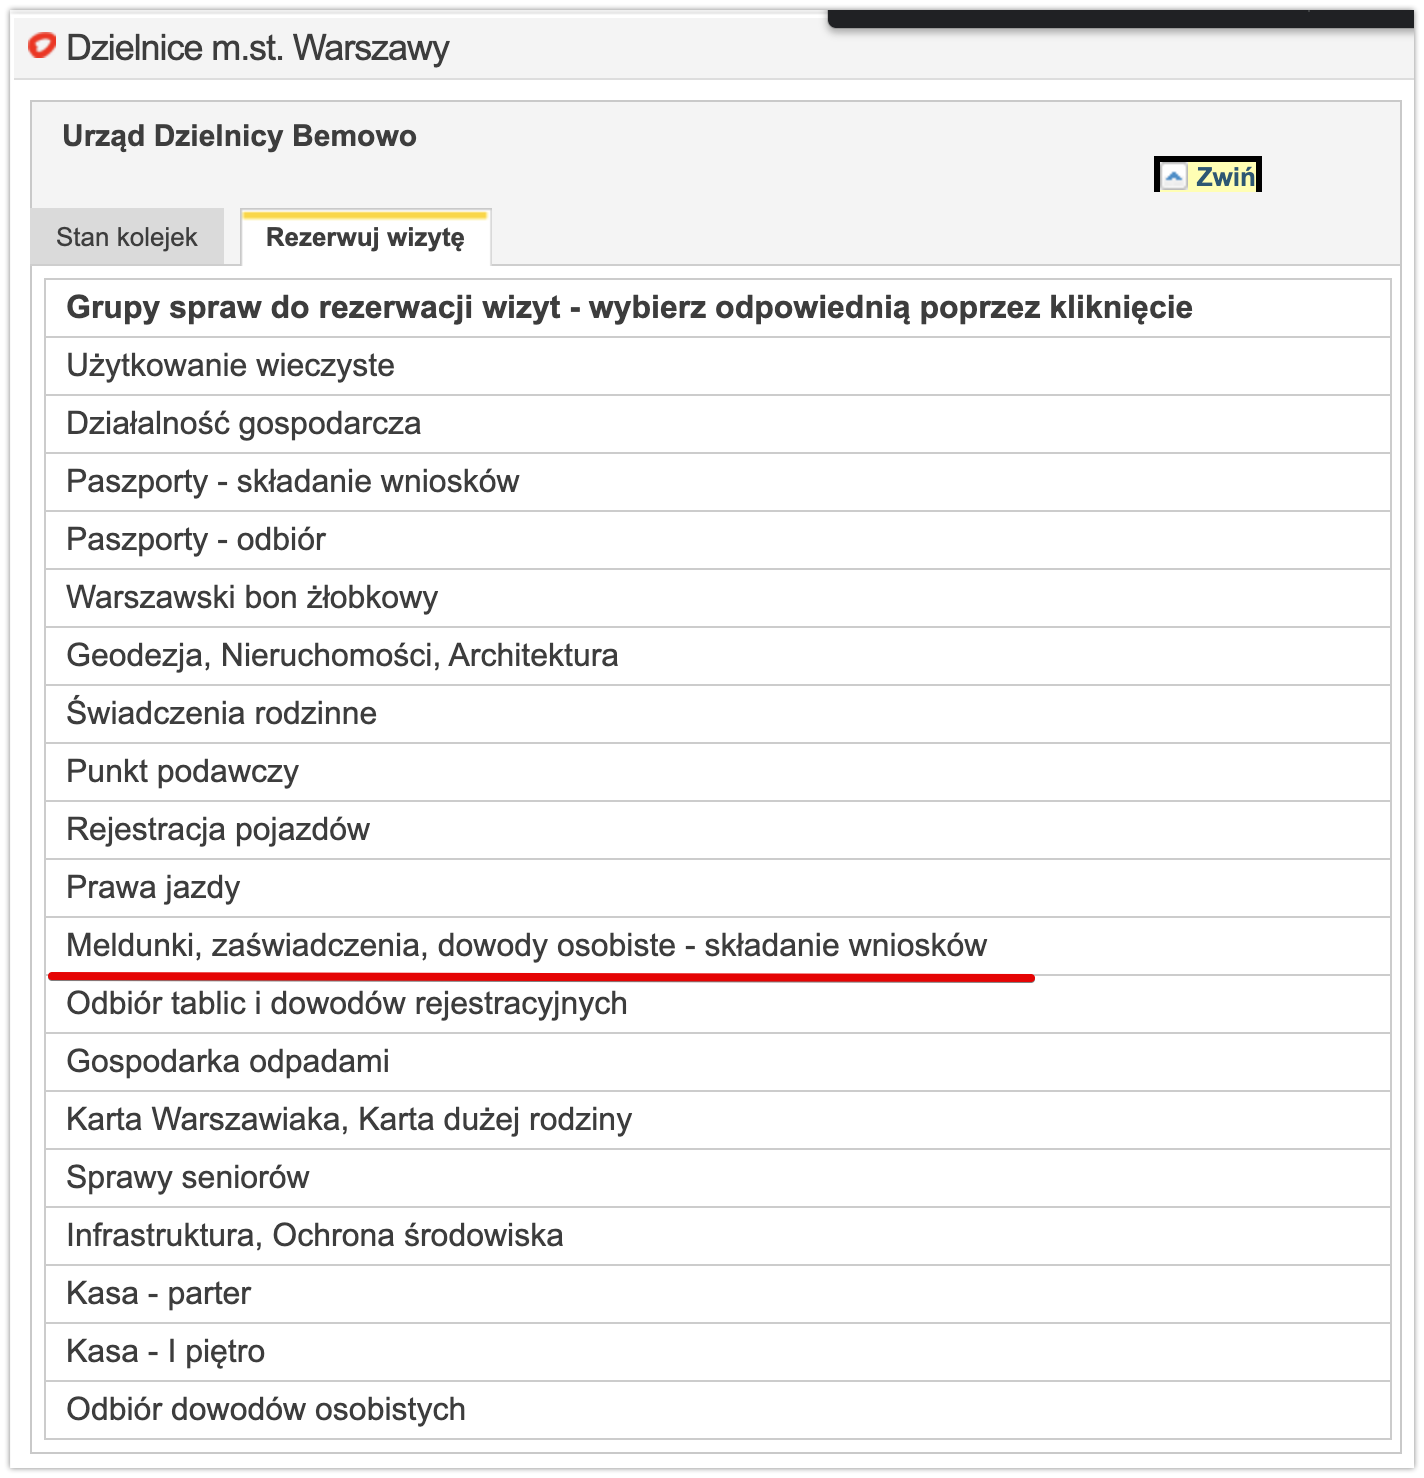Choose Karta Warszawiaka, Karta dużej rodziny
Image resolution: width=1424 pixels, height=1478 pixels.
tap(718, 1120)
